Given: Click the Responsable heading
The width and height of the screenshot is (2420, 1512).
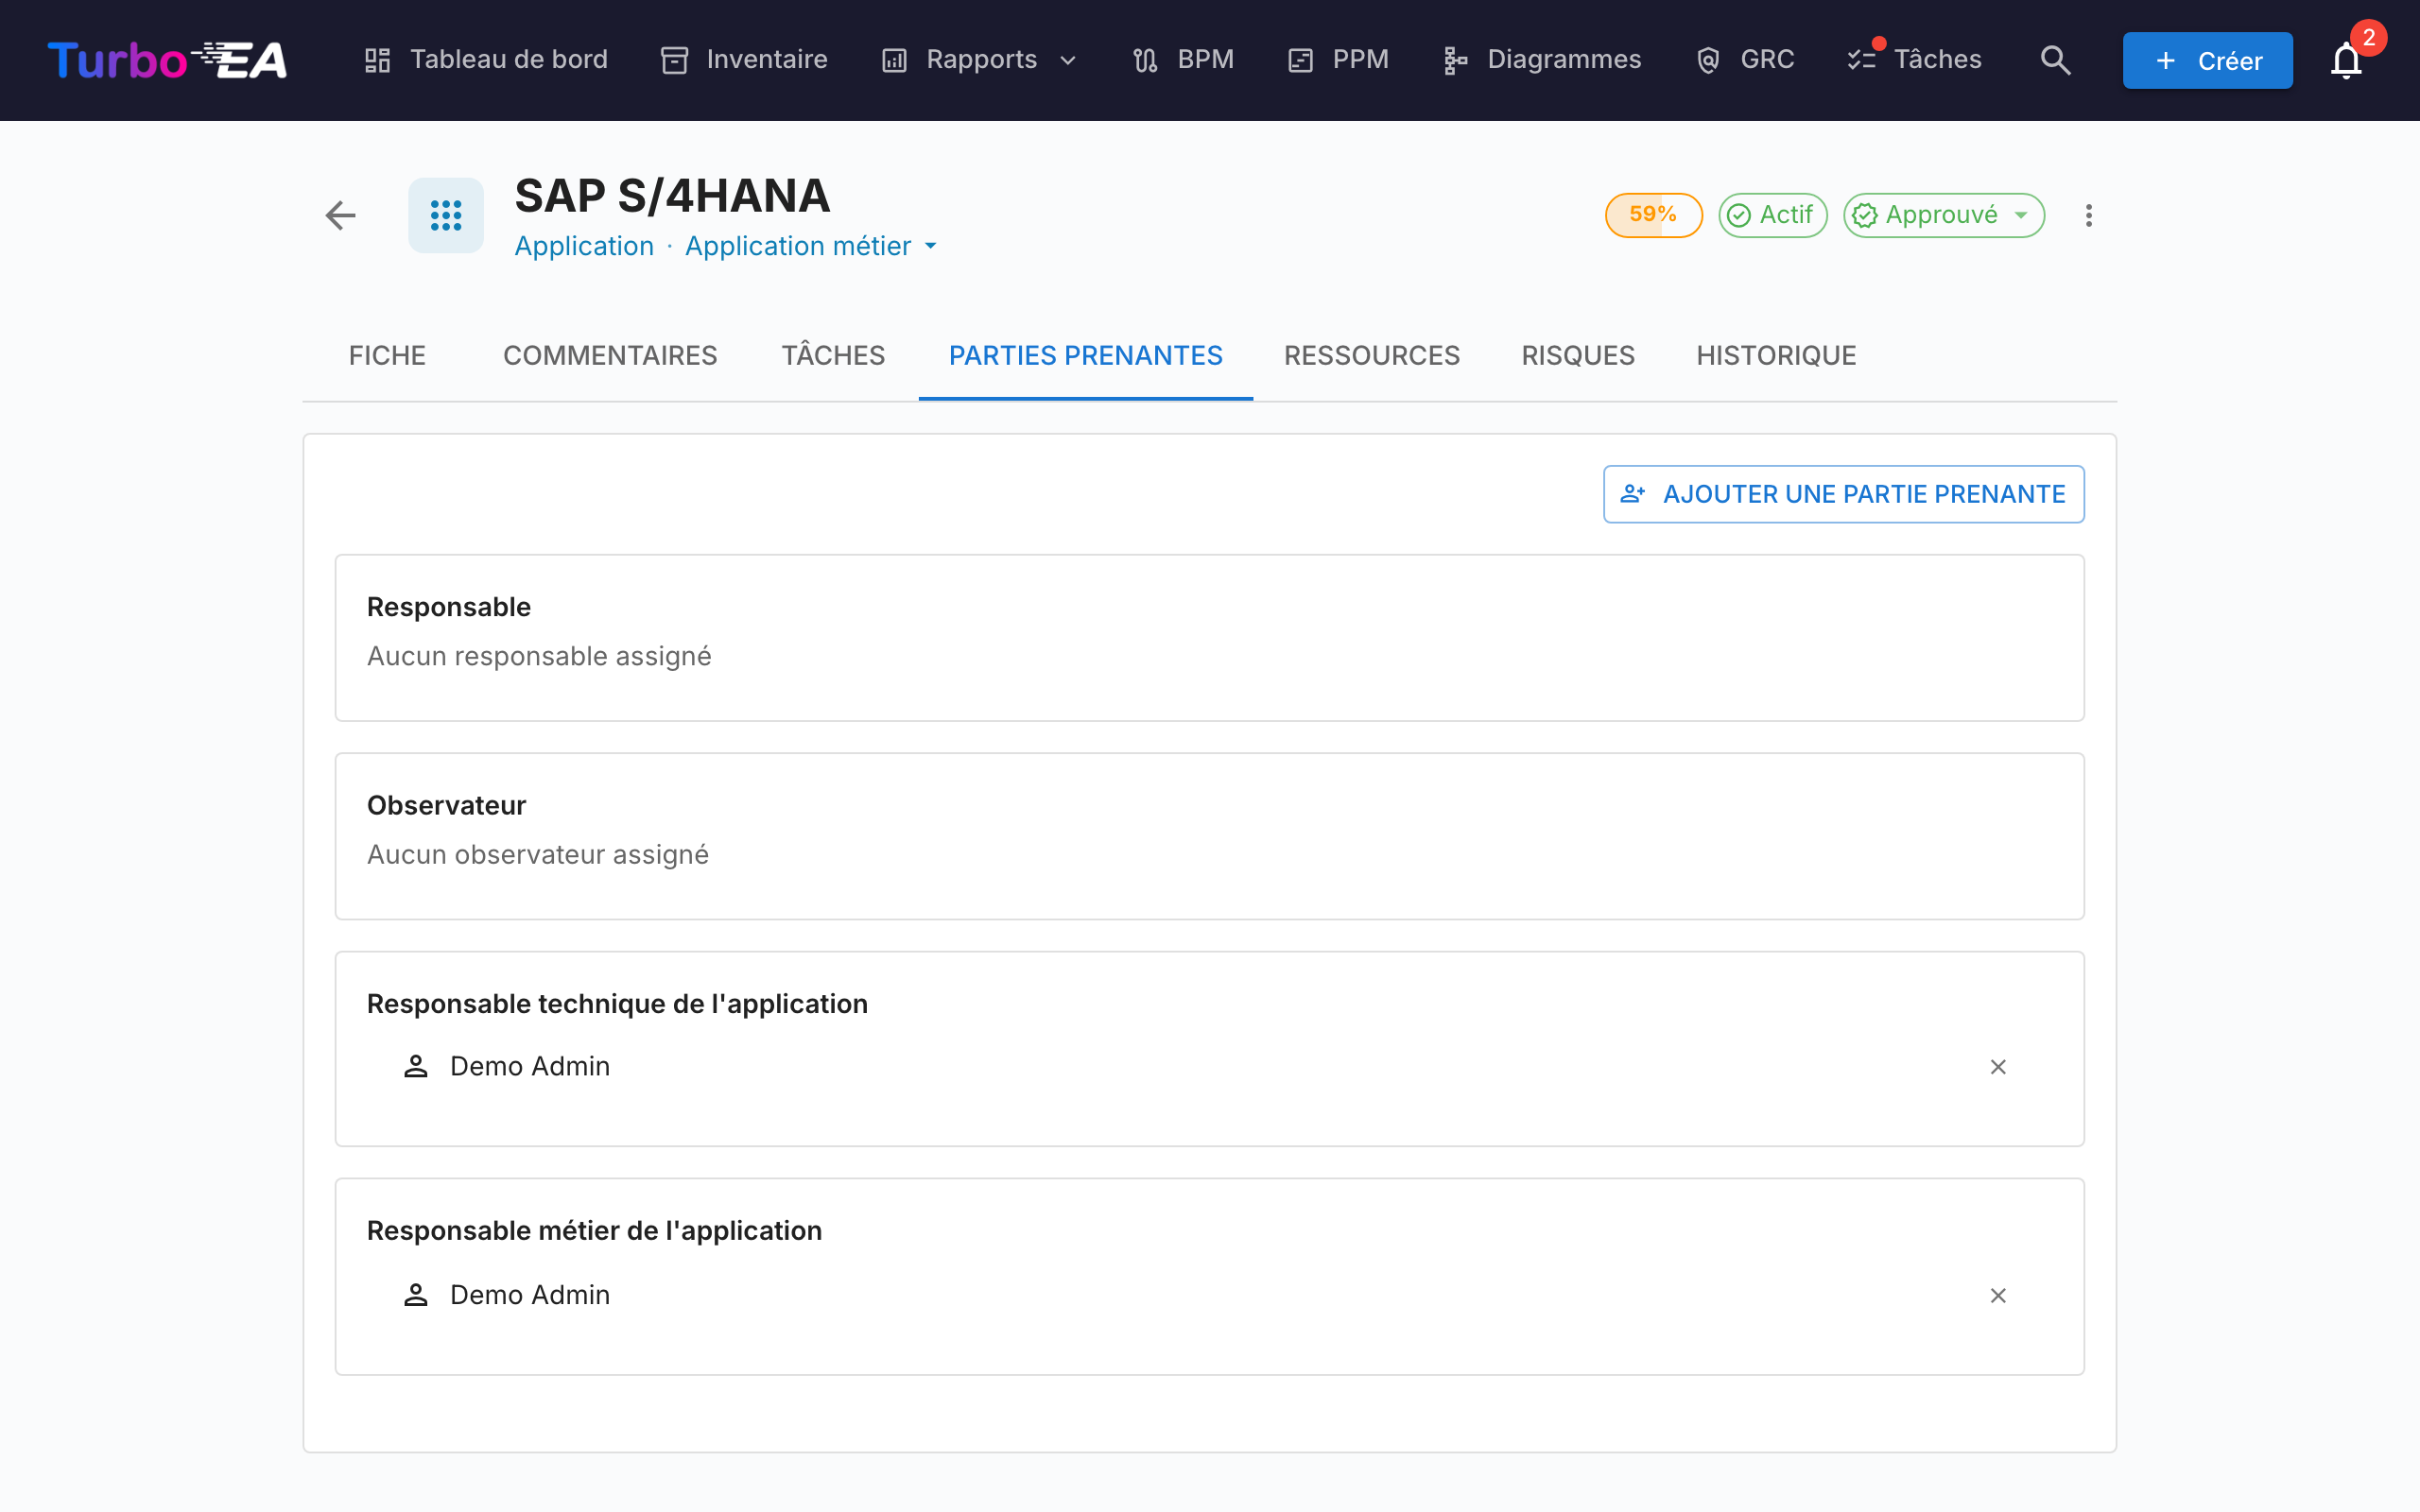Looking at the screenshot, I should pos(449,607).
